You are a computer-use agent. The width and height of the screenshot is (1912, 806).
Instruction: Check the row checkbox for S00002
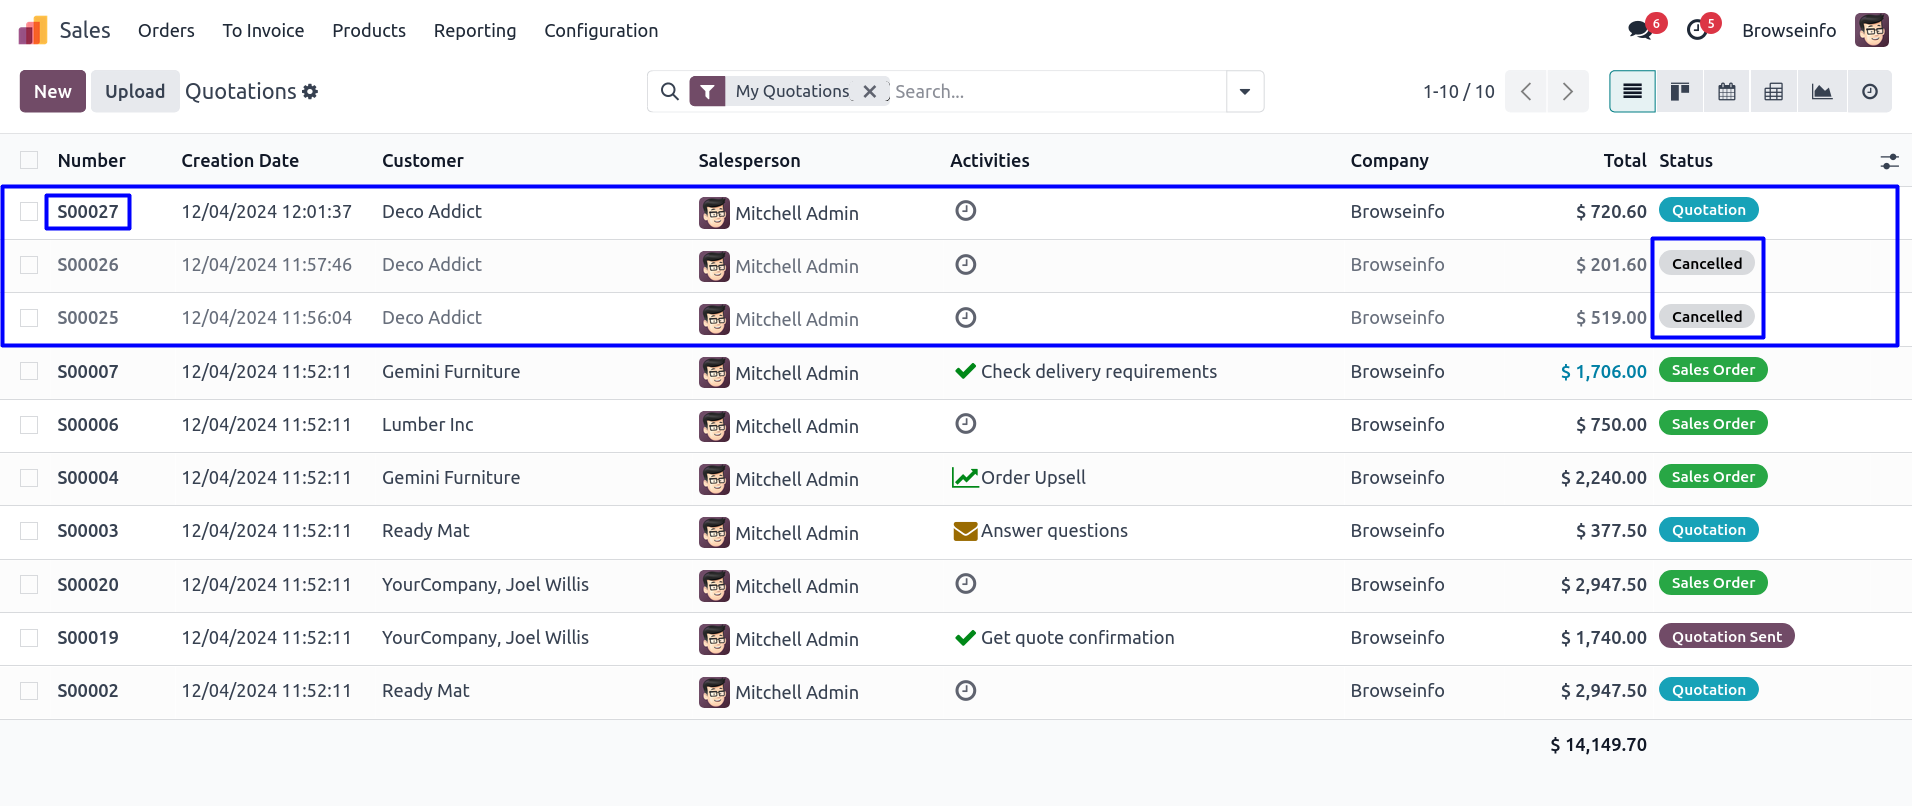click(x=29, y=691)
